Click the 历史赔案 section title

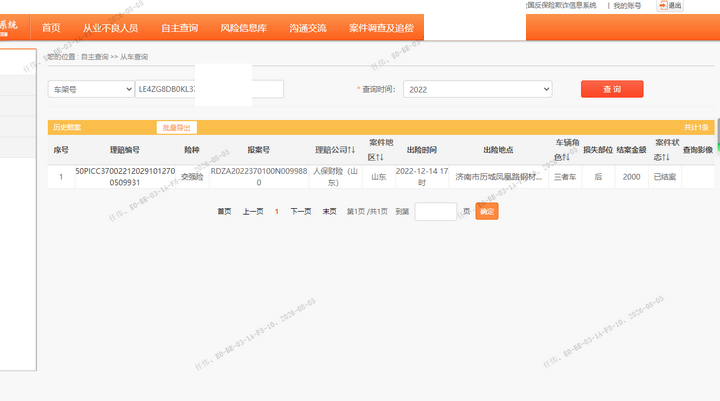click(67, 127)
